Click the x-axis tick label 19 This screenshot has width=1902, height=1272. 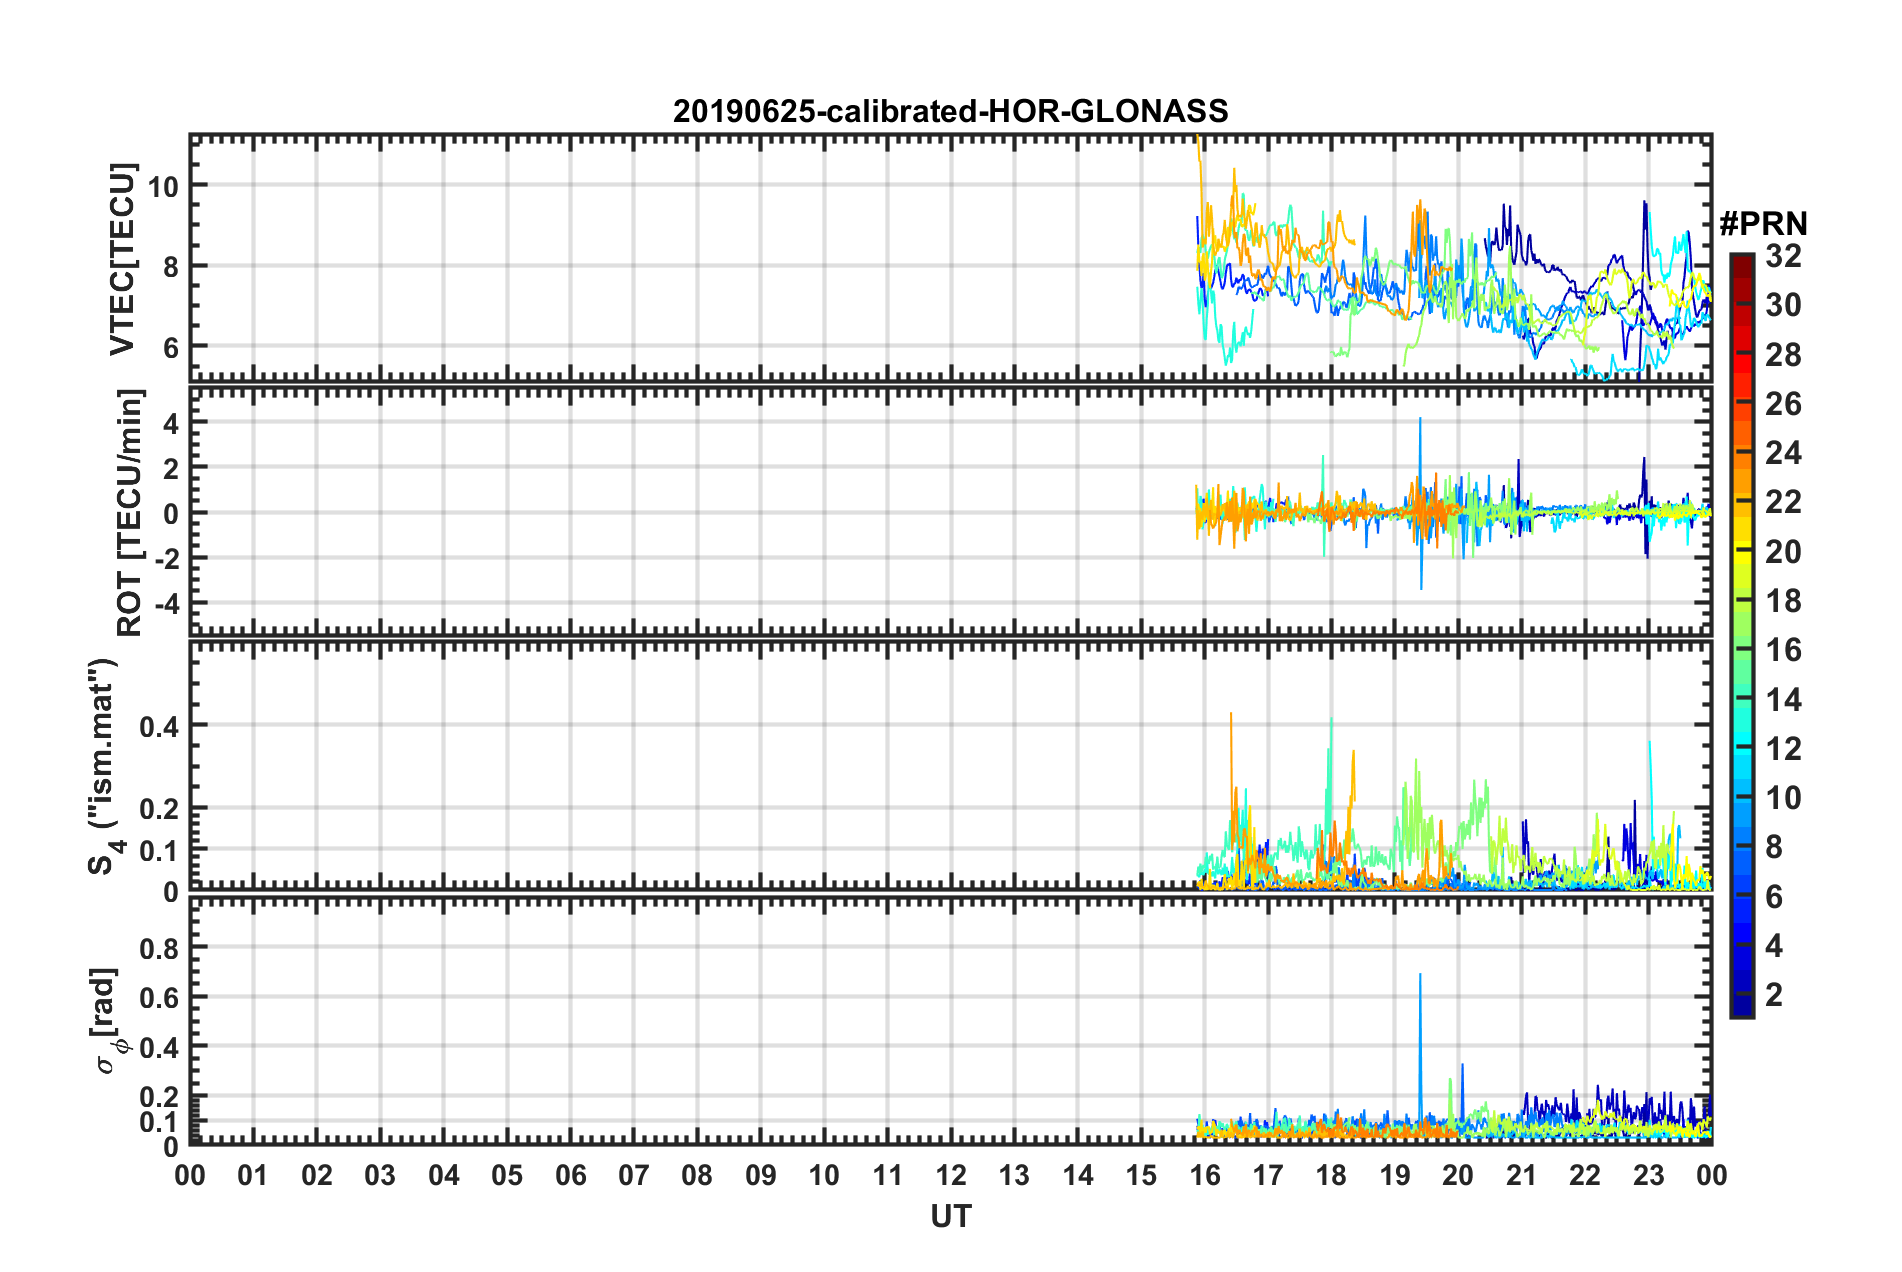[x=1395, y=1175]
